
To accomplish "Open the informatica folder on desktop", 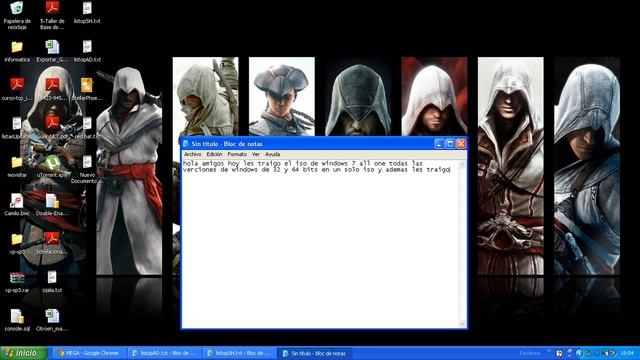I will tap(17, 51).
